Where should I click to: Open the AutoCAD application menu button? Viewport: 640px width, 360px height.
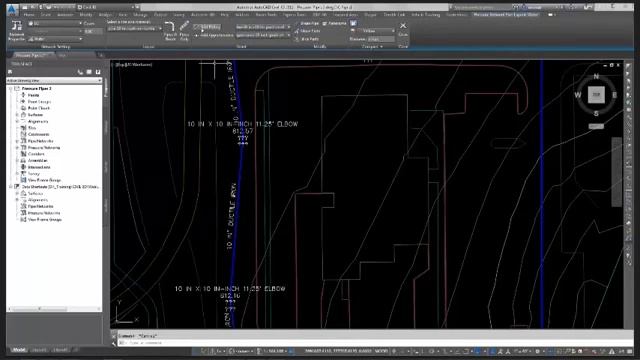tap(12, 9)
